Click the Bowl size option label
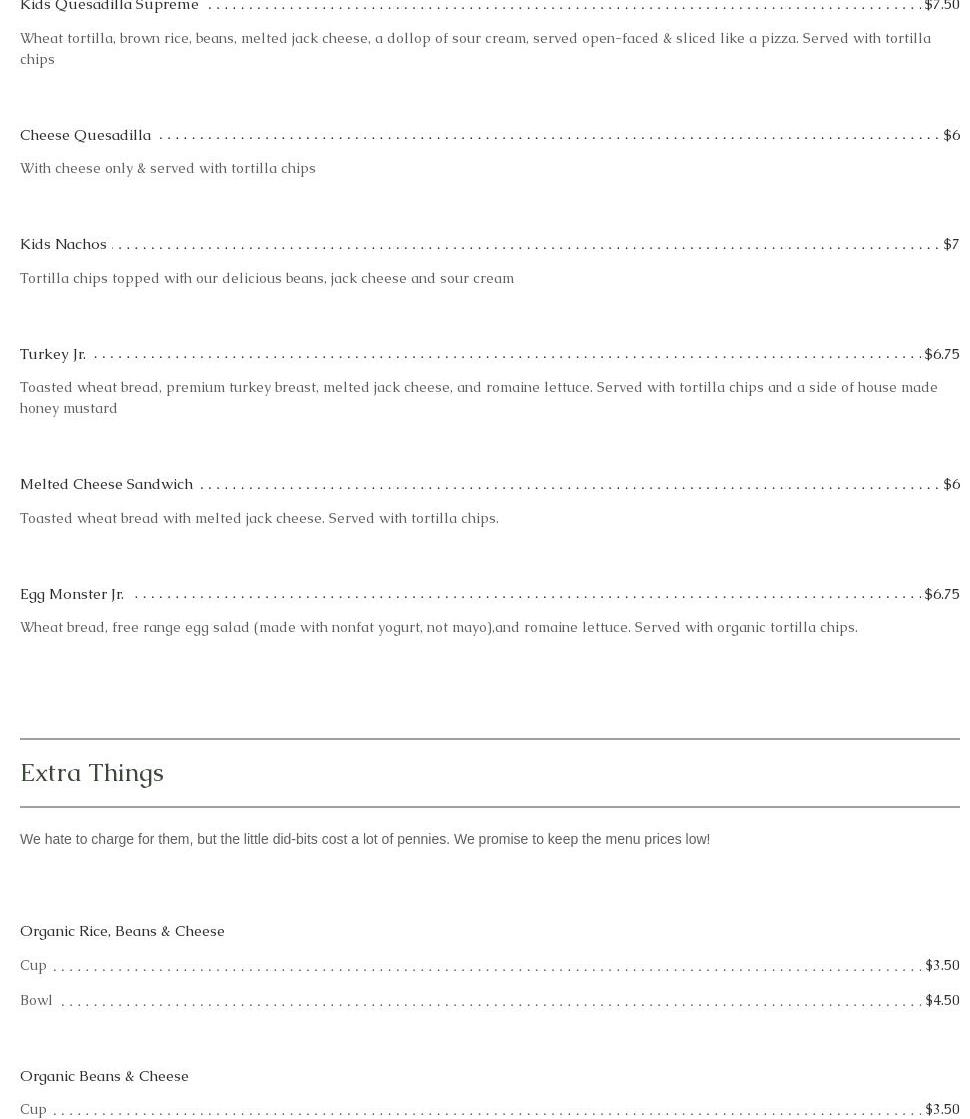Image resolution: width=970 pixels, height=1119 pixels. [36, 1000]
